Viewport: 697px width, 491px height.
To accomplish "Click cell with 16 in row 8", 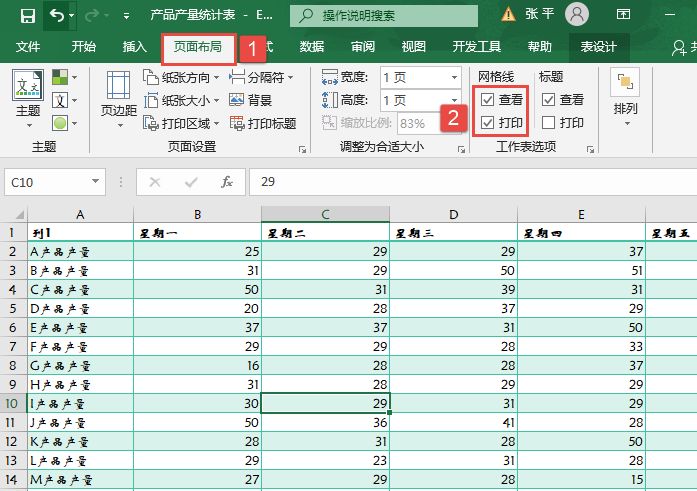I will 197,365.
